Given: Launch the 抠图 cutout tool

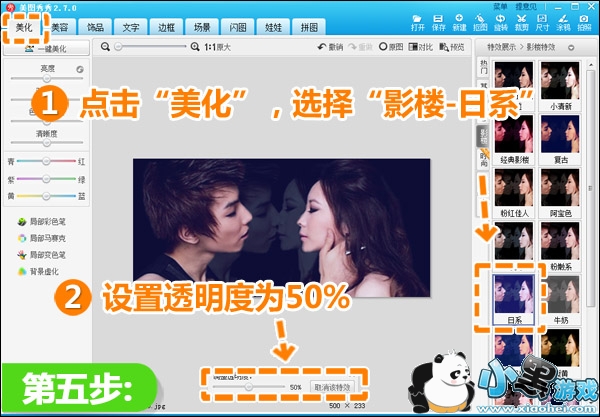Looking at the screenshot, I should point(480,23).
